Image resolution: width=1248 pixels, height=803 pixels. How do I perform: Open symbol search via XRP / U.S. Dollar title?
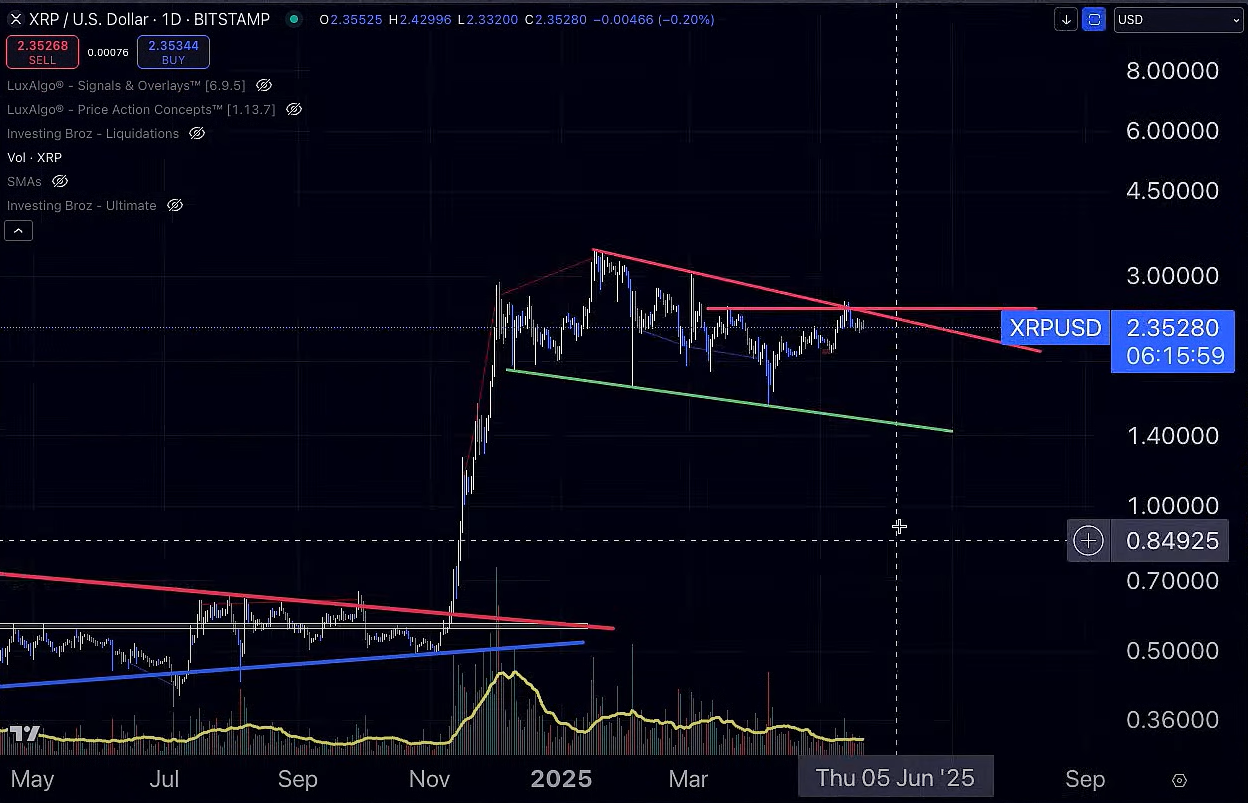[150, 19]
